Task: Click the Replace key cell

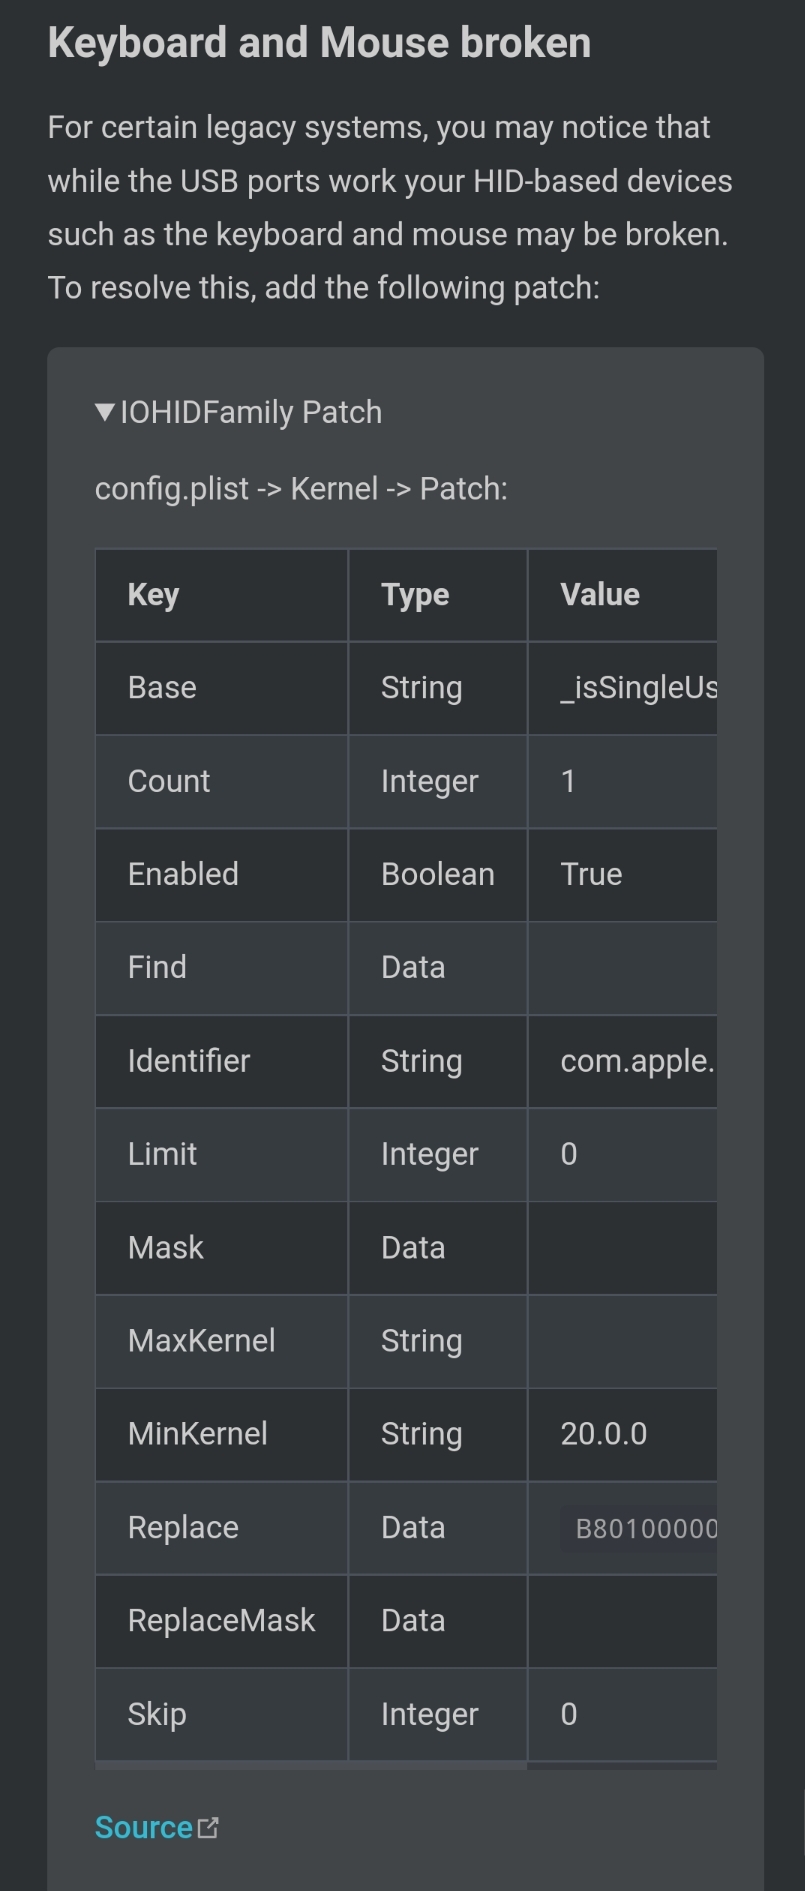Action: (x=183, y=1528)
